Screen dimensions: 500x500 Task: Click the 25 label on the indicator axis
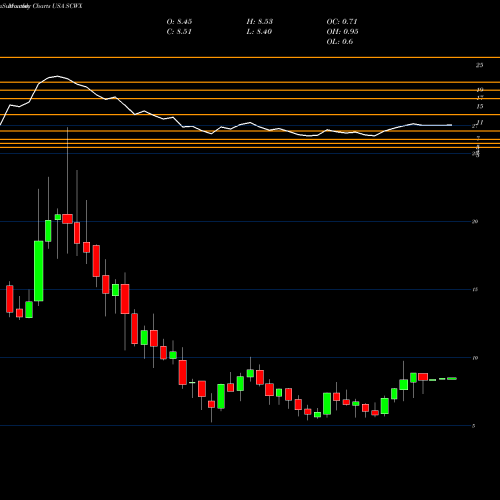click(479, 65)
